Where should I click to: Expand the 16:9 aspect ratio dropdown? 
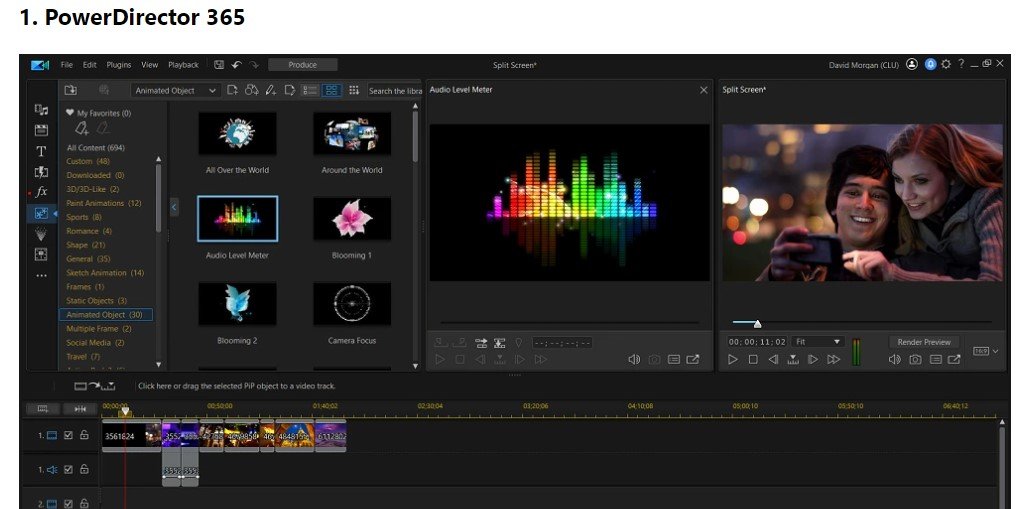986,352
